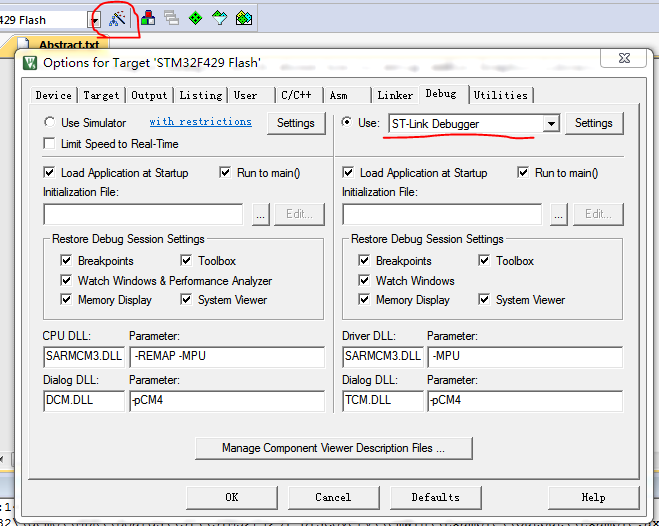This screenshot has width=659, height=526.
Task: Select the Use Simulator radio button
Action: click(x=50, y=122)
